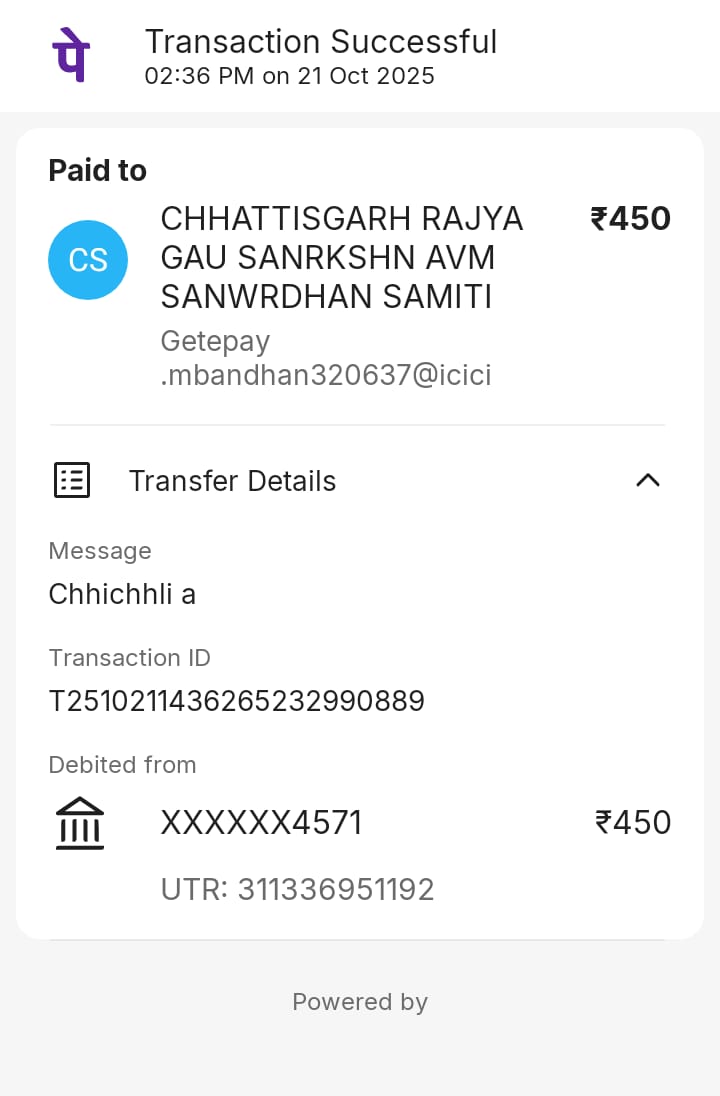Viewport: 720px width, 1096px height.
Task: Open payee CHHATTISGARH RAJYA GAU SANRKSHN name
Action: 342,257
